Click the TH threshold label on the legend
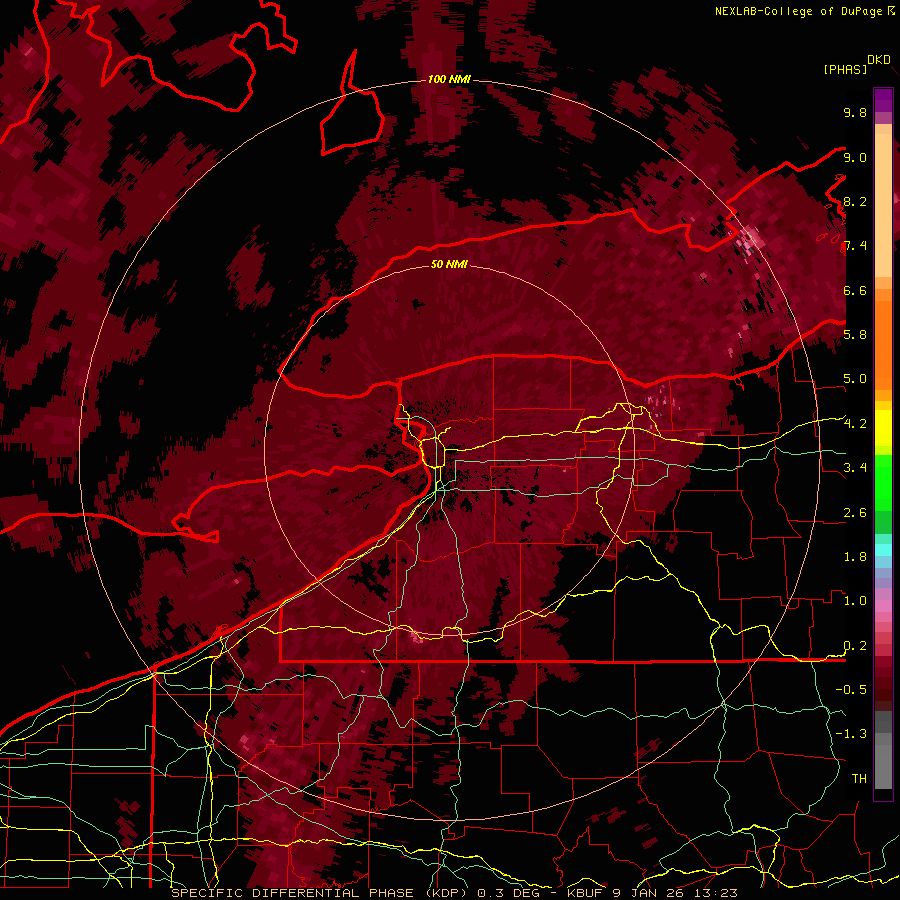 pyautogui.click(x=859, y=779)
